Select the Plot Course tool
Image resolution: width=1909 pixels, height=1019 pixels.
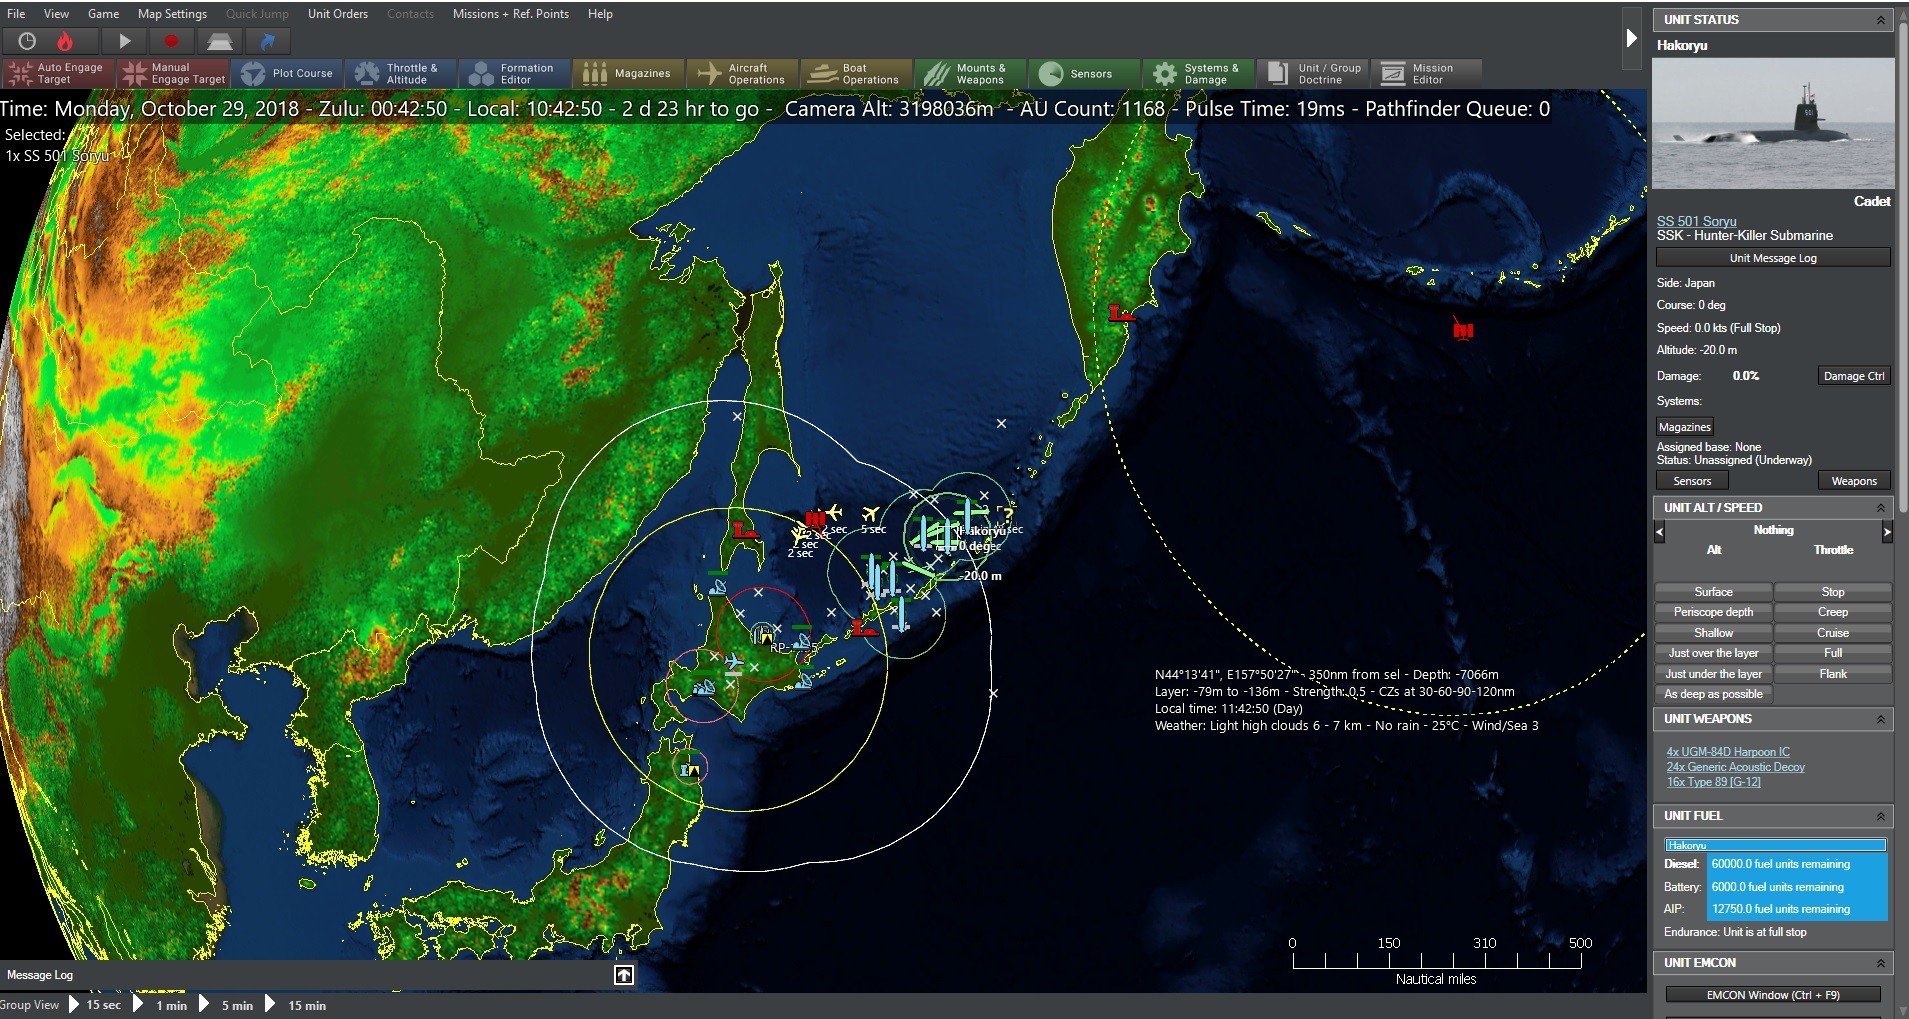coord(288,73)
